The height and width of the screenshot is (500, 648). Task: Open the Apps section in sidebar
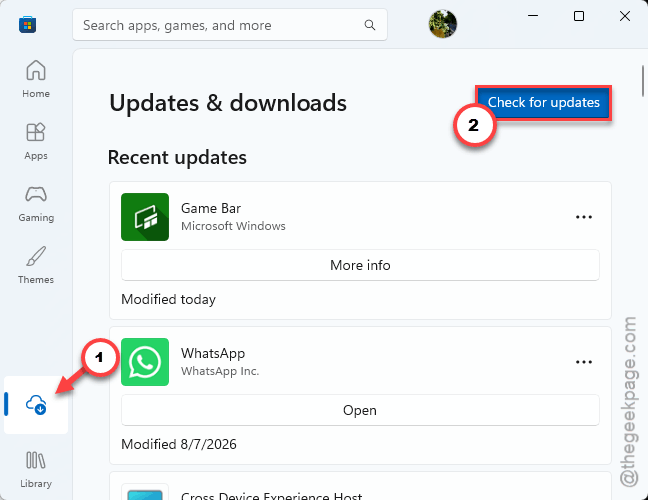click(36, 141)
